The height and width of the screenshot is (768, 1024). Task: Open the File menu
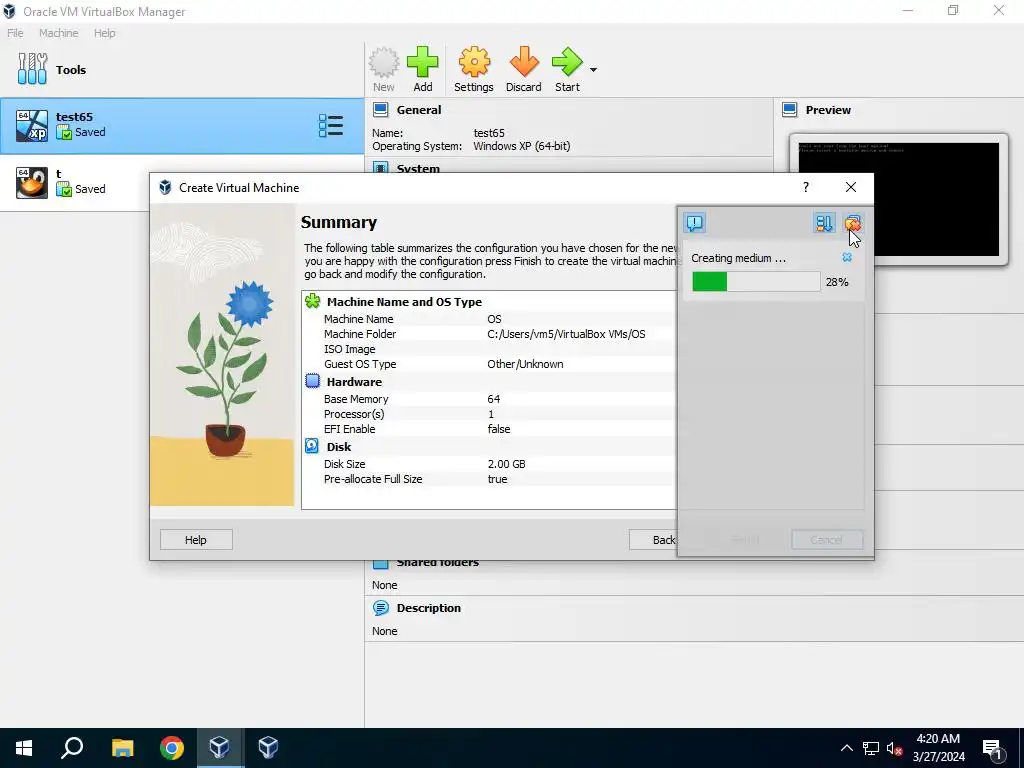pos(15,33)
